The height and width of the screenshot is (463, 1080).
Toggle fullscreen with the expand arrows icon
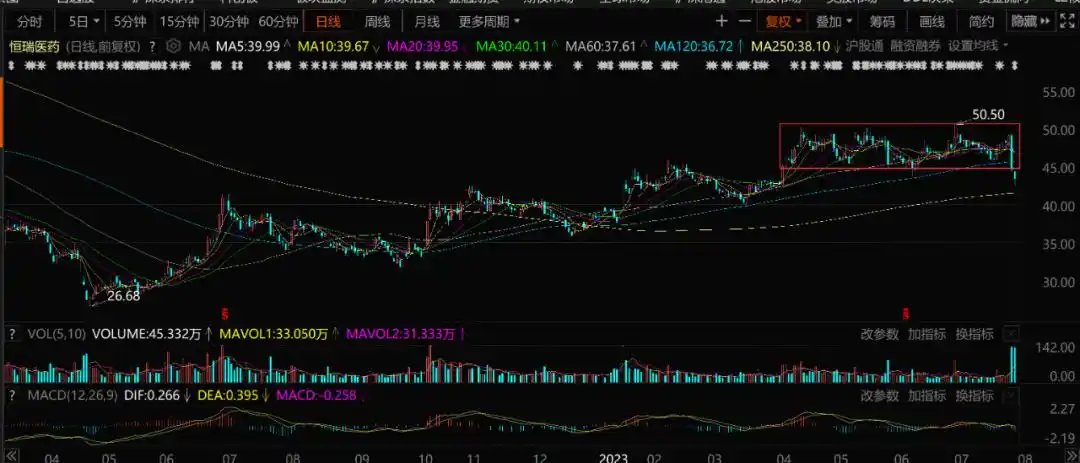click(x=1068, y=22)
